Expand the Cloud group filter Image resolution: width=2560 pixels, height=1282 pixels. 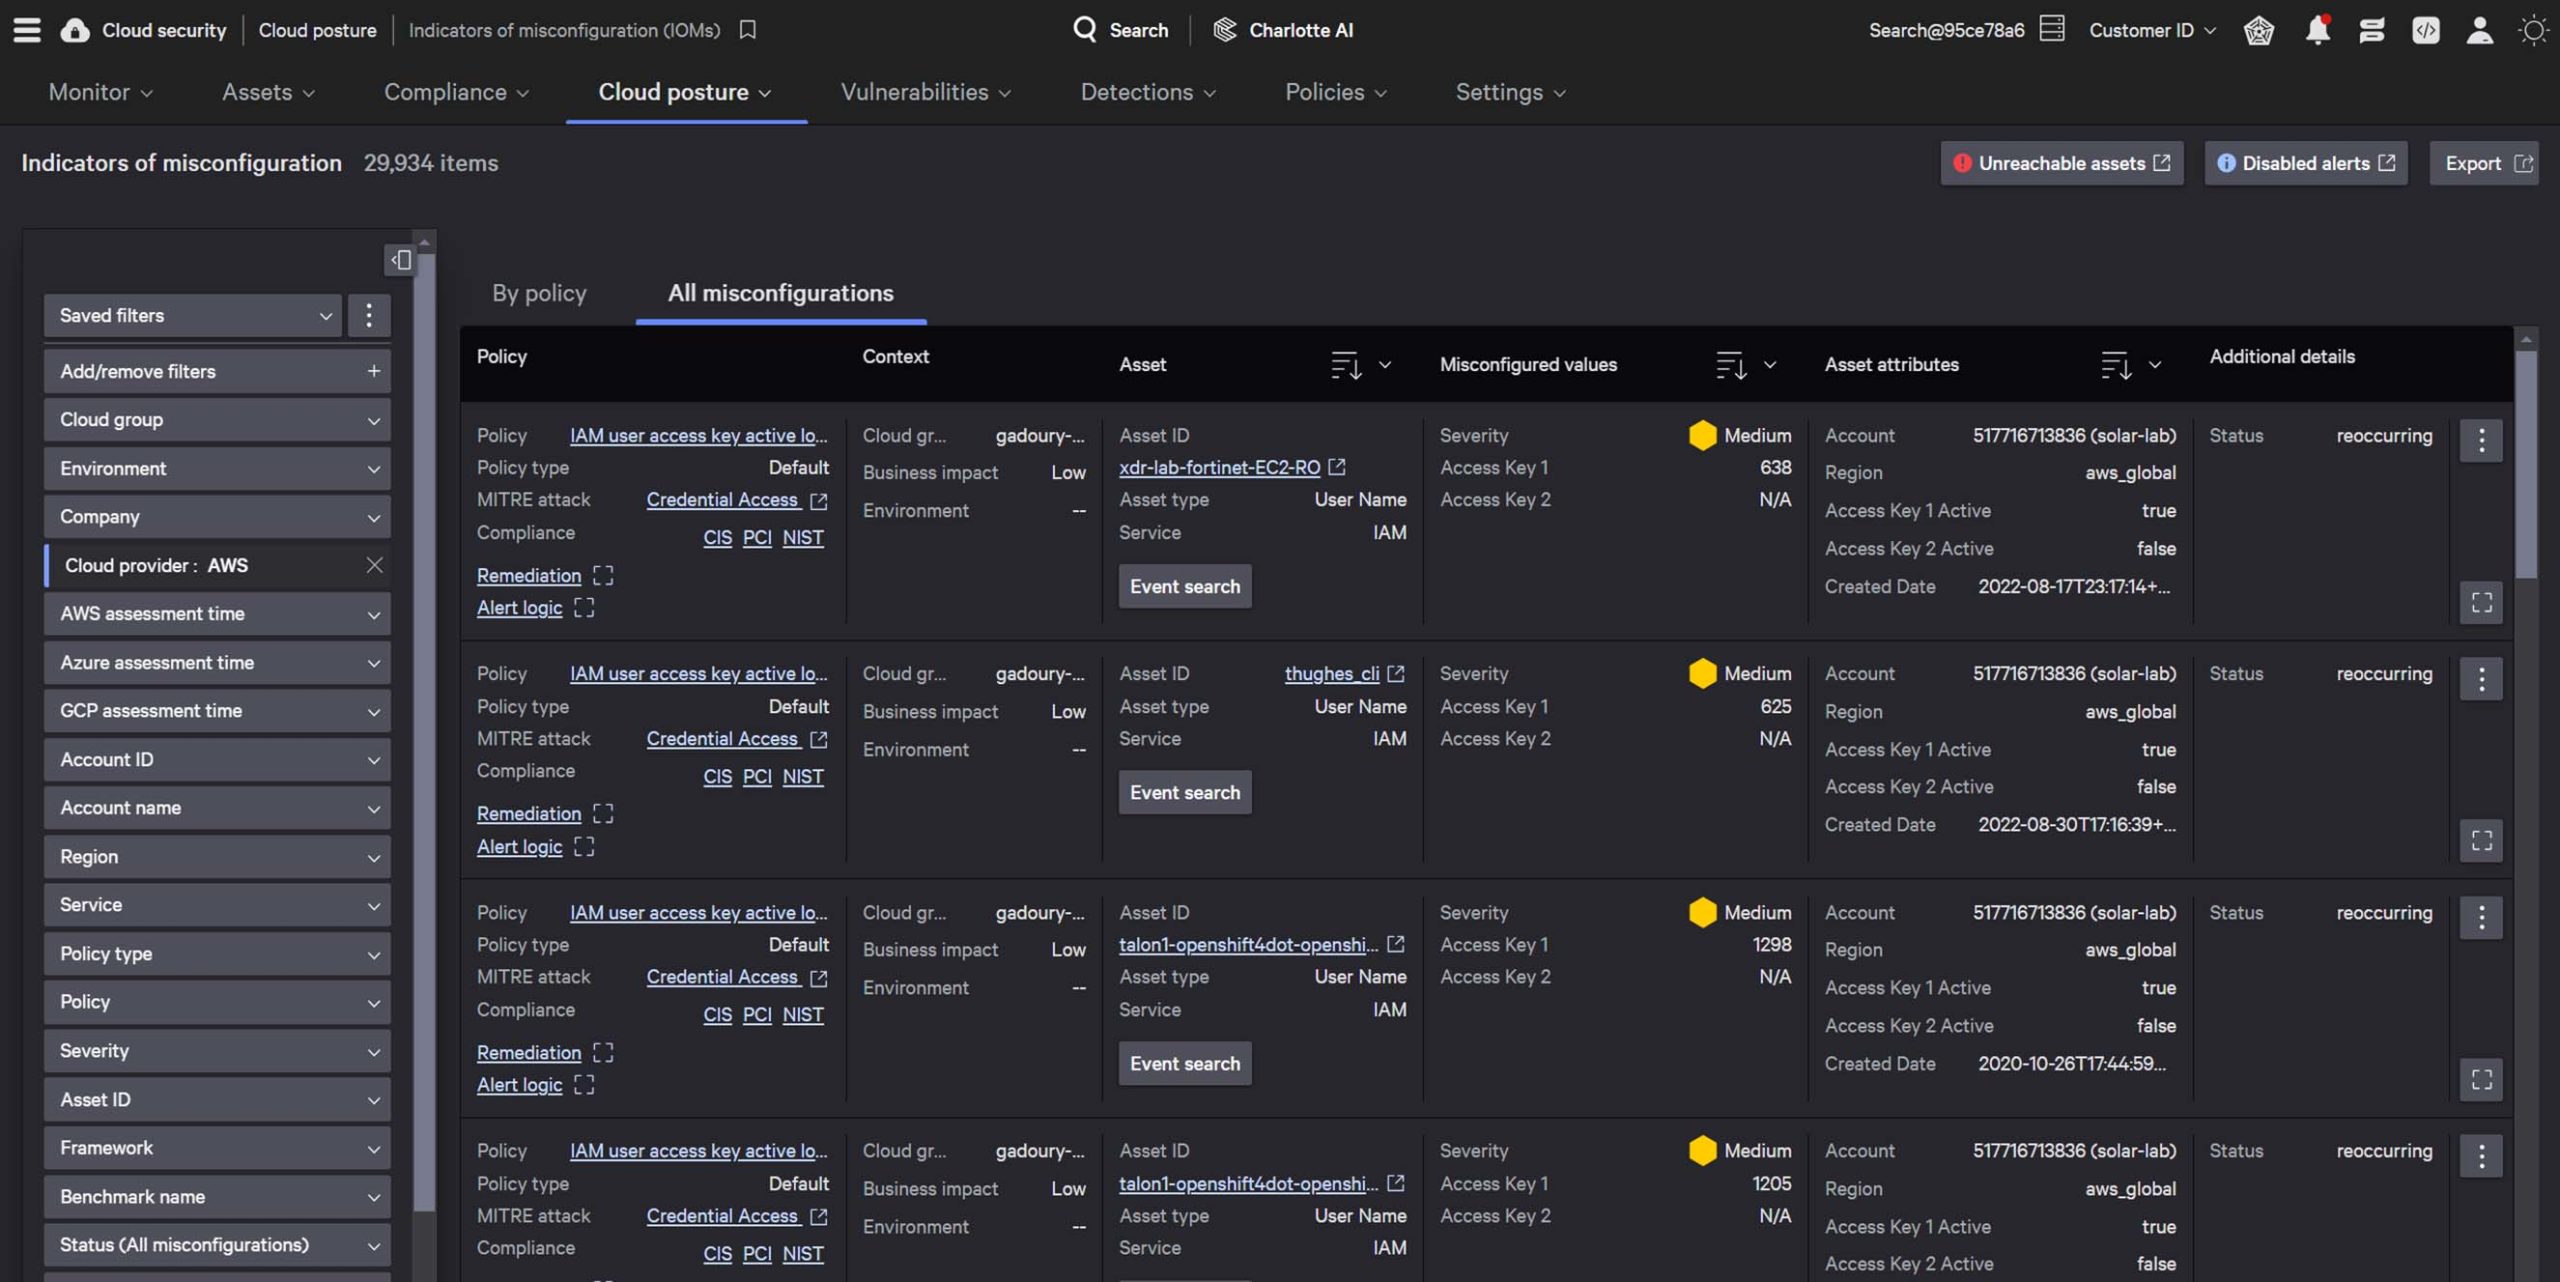(x=217, y=420)
